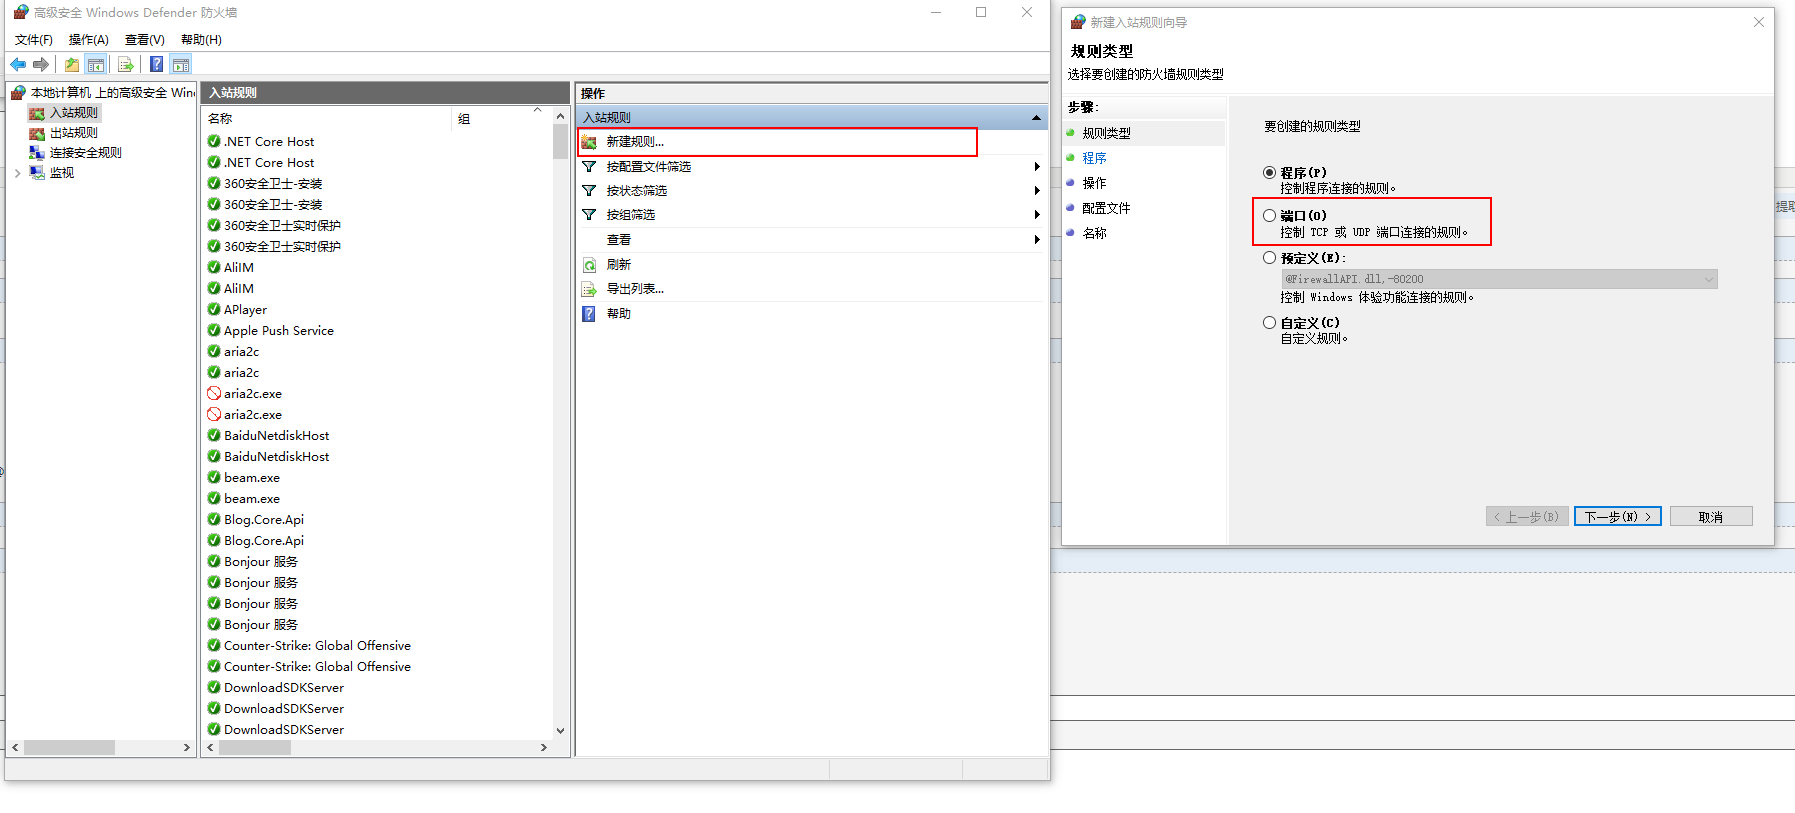Click the refresh icon beside 刷新

589,265
